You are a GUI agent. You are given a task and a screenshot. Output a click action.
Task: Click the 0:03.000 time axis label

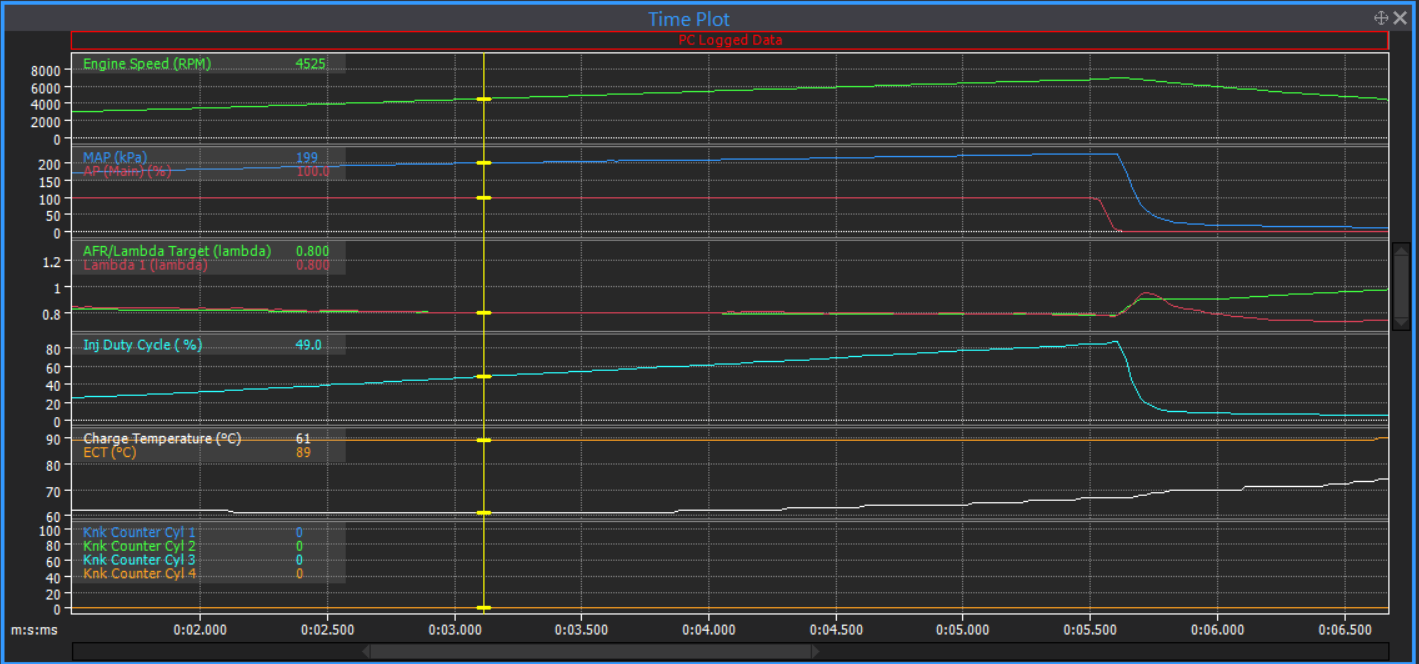click(455, 631)
